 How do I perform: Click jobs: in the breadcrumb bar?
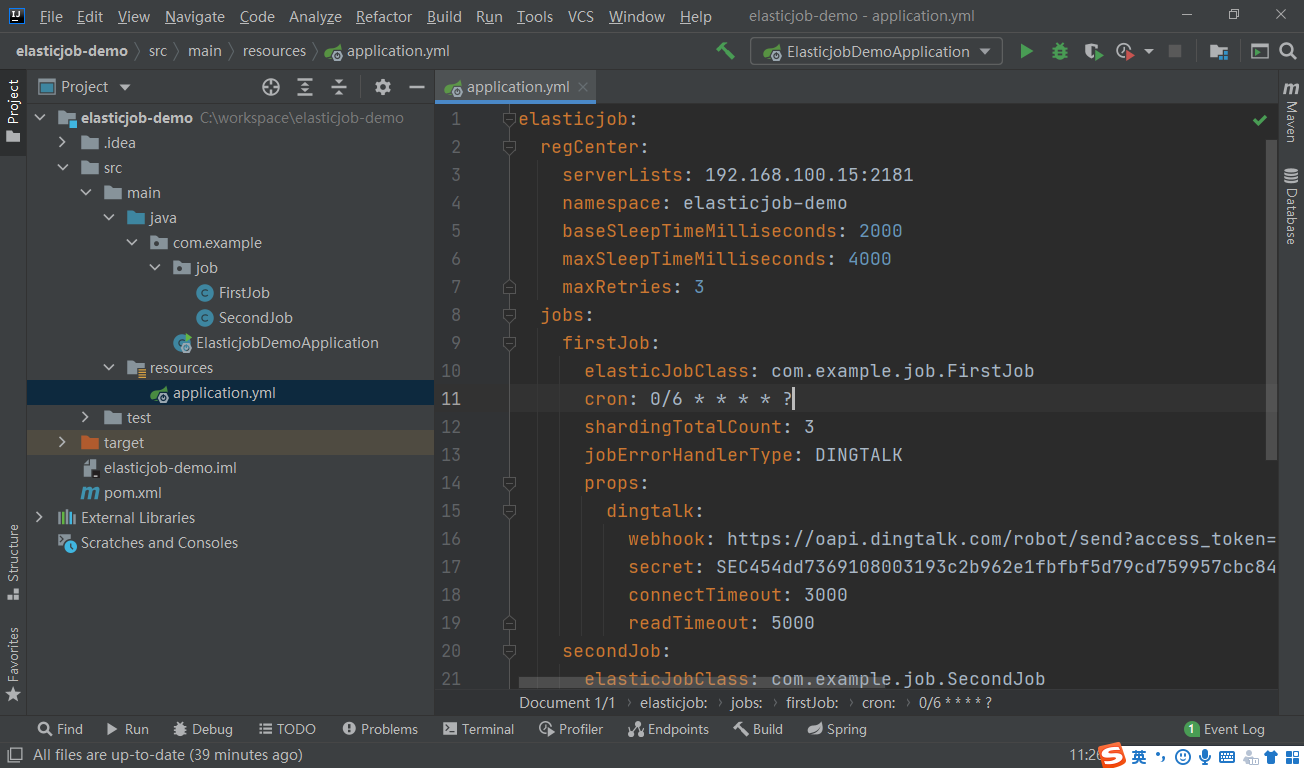(746, 703)
